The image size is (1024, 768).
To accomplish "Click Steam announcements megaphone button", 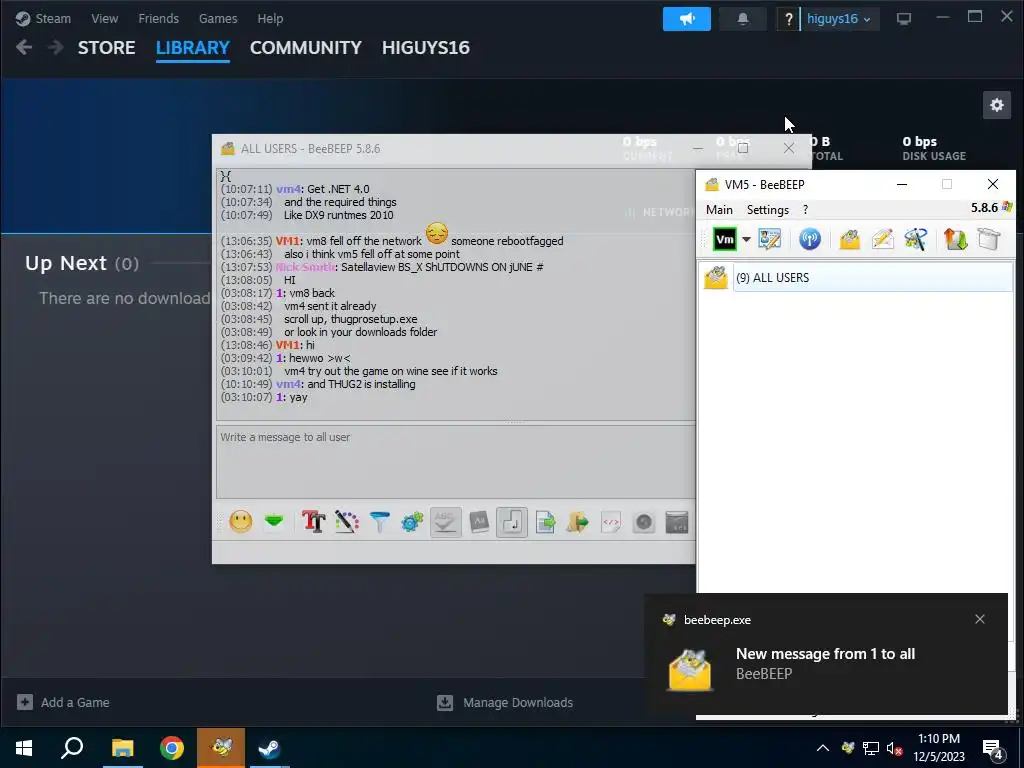I will [686, 19].
